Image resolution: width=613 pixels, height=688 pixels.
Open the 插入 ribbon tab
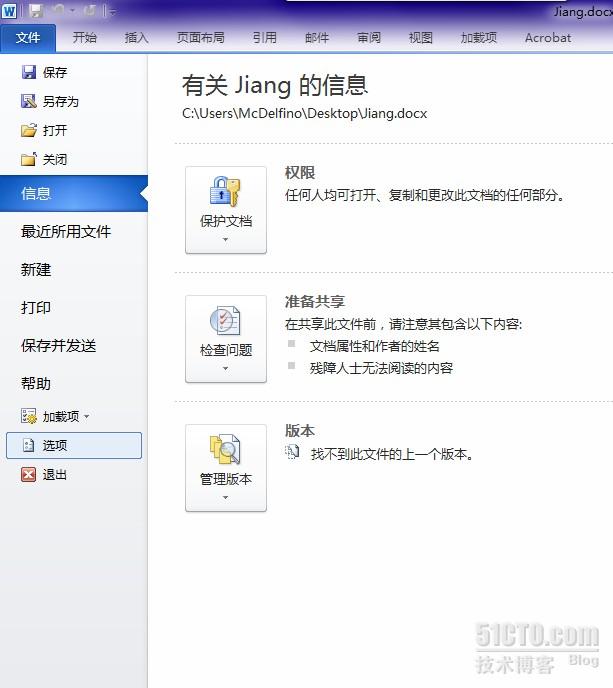tap(136, 38)
